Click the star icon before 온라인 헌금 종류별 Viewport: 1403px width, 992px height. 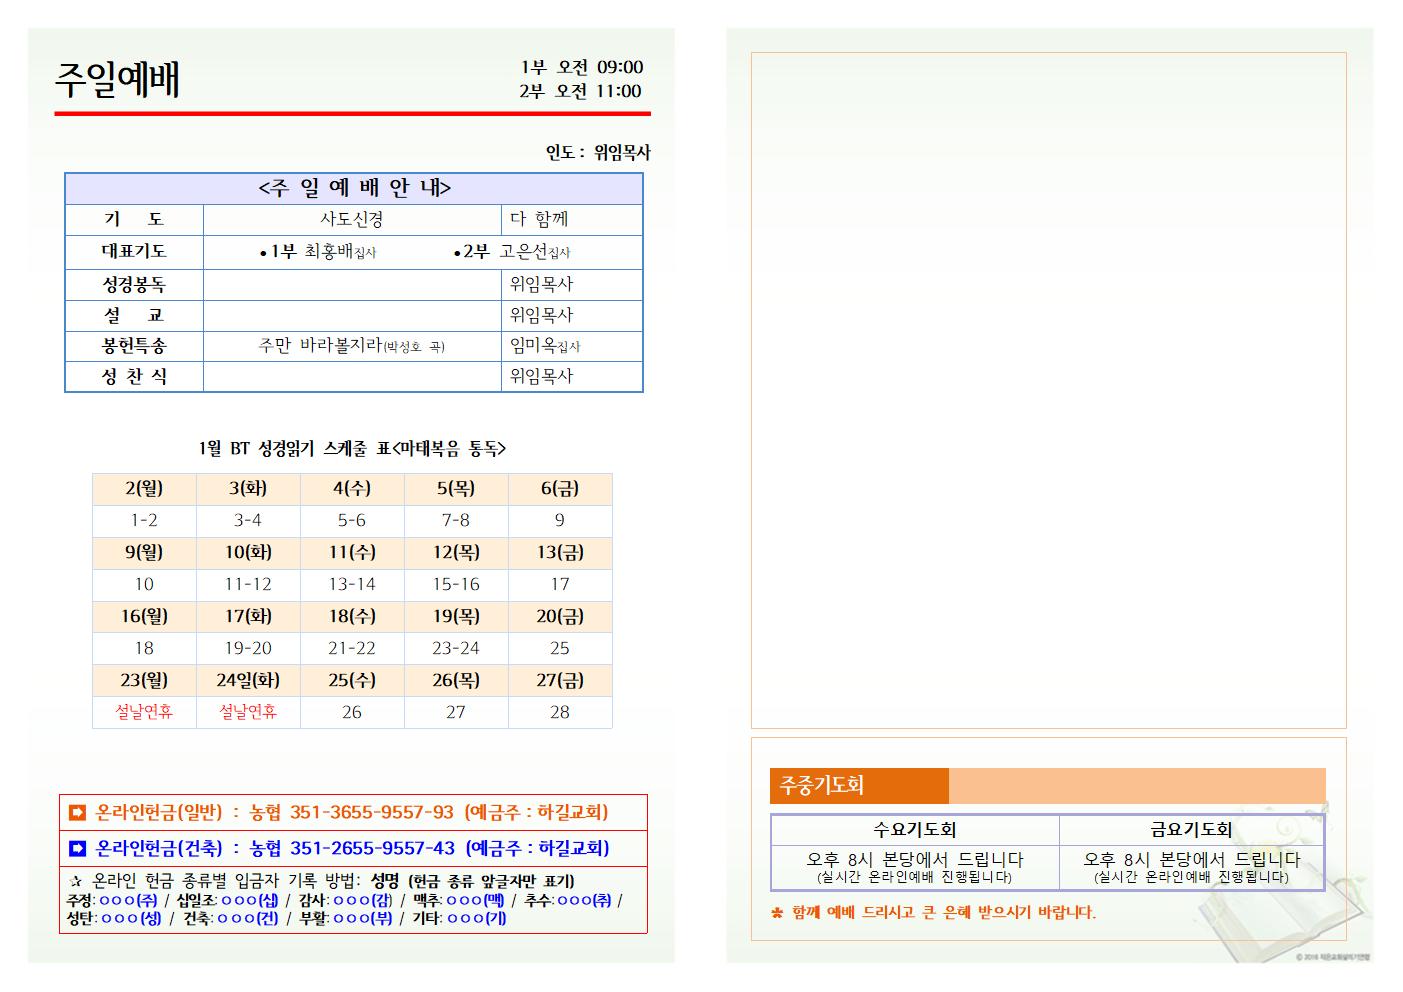coord(76,882)
